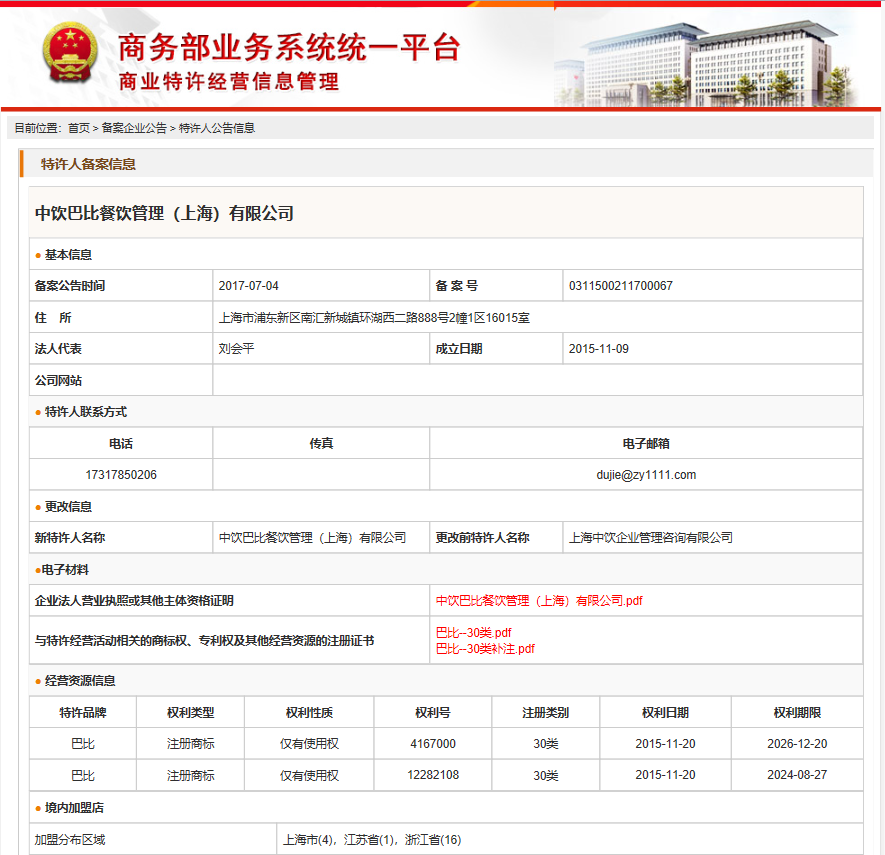
Task: Click the 传真 column header
Action: (x=321, y=444)
